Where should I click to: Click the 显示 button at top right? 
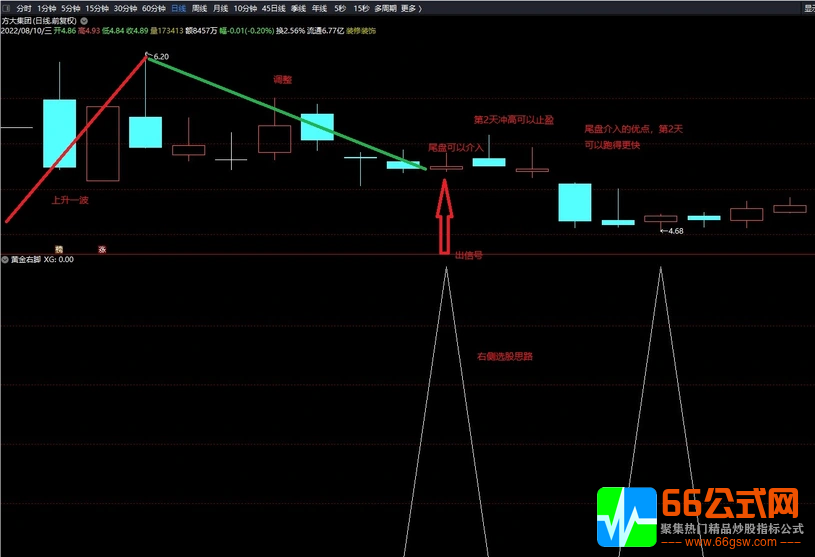[808, 8]
